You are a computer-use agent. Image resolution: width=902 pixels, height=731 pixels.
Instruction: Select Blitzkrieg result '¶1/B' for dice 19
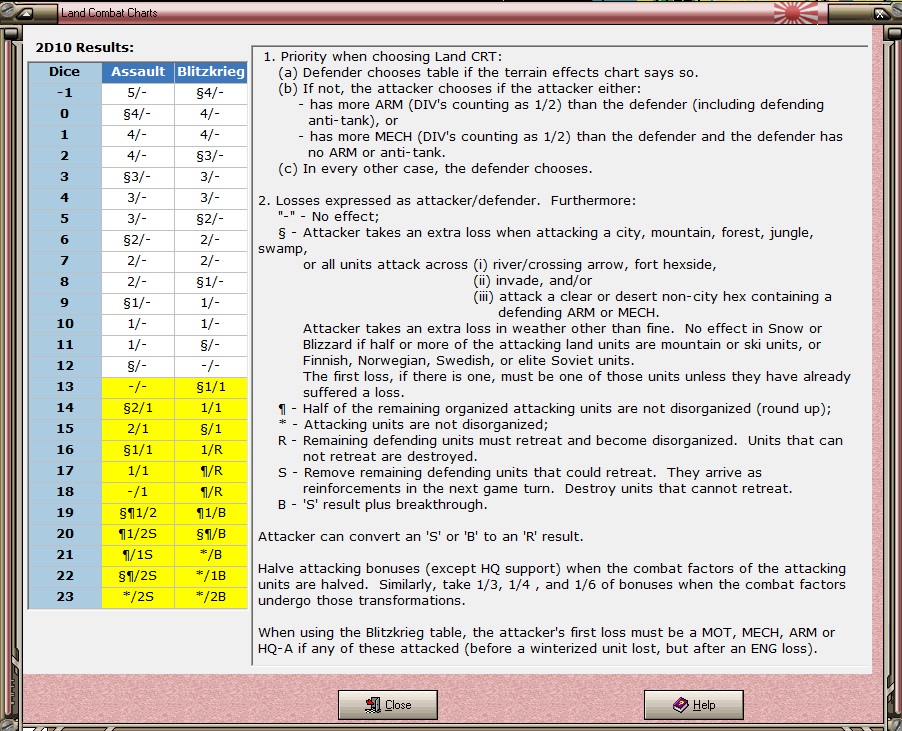tap(211, 513)
